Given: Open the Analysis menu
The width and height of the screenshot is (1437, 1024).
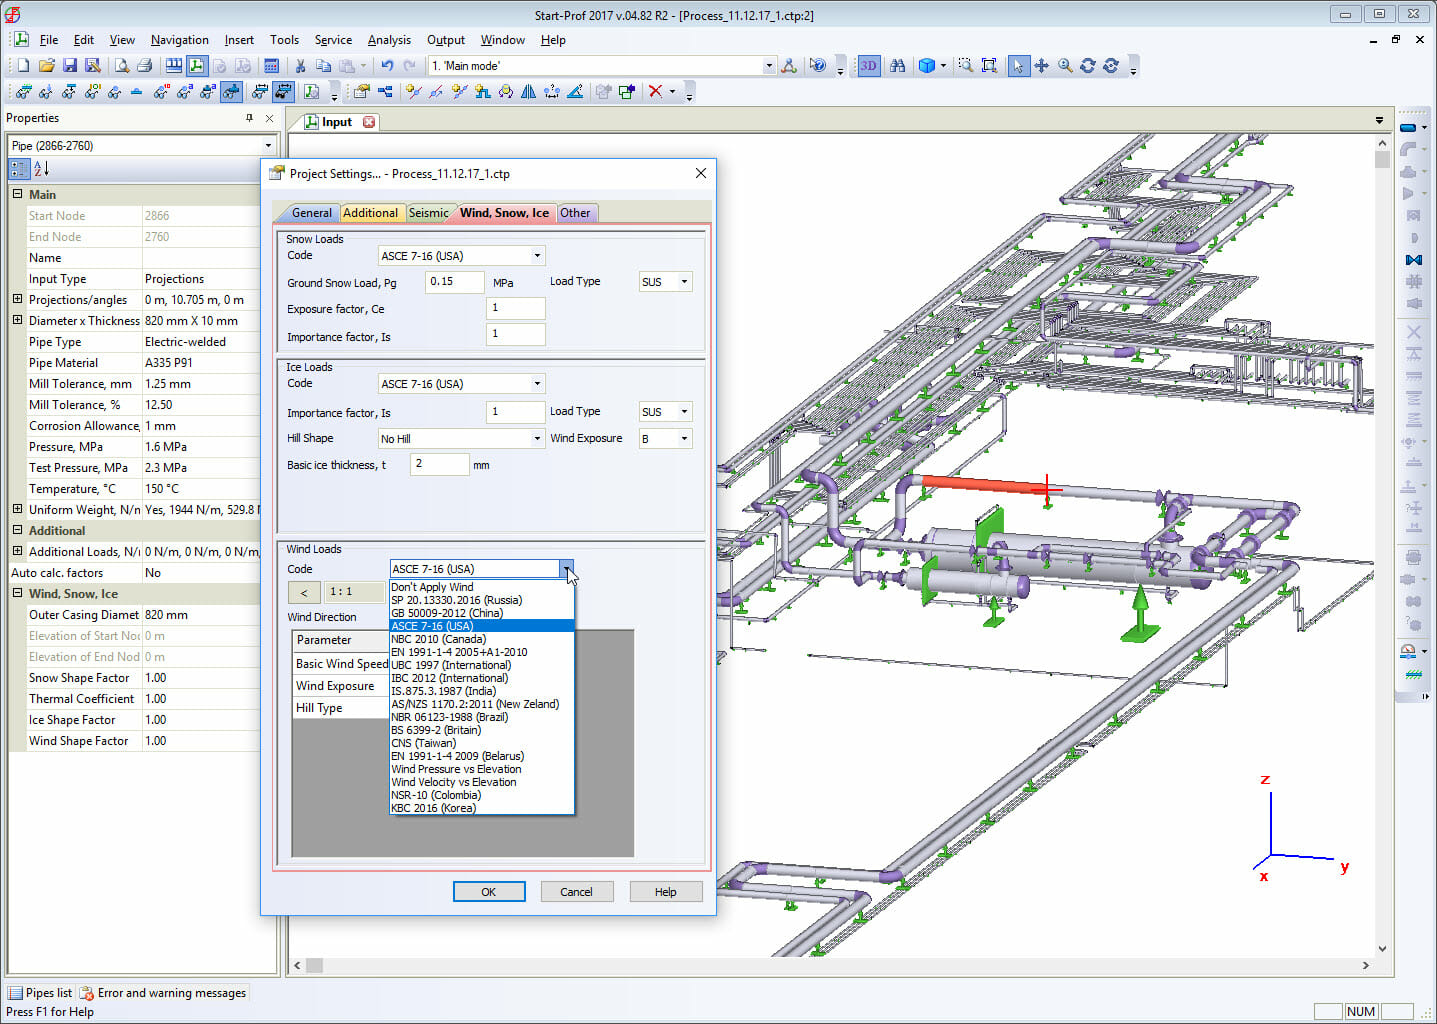Looking at the screenshot, I should point(389,40).
